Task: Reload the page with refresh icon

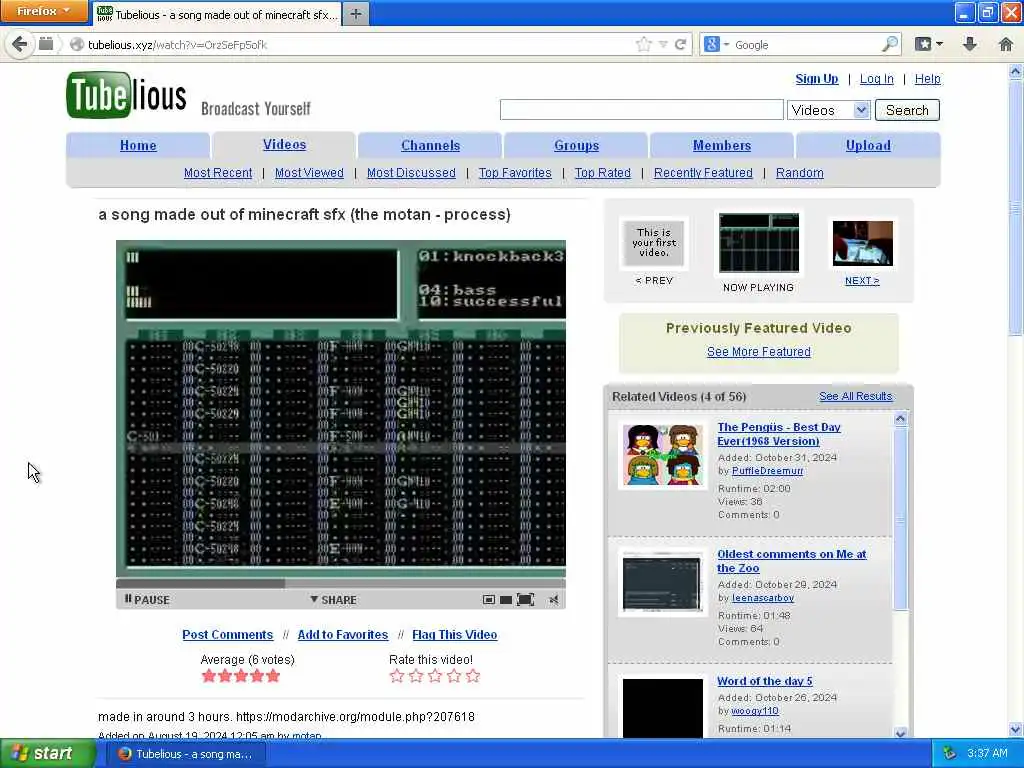Action: [680, 44]
